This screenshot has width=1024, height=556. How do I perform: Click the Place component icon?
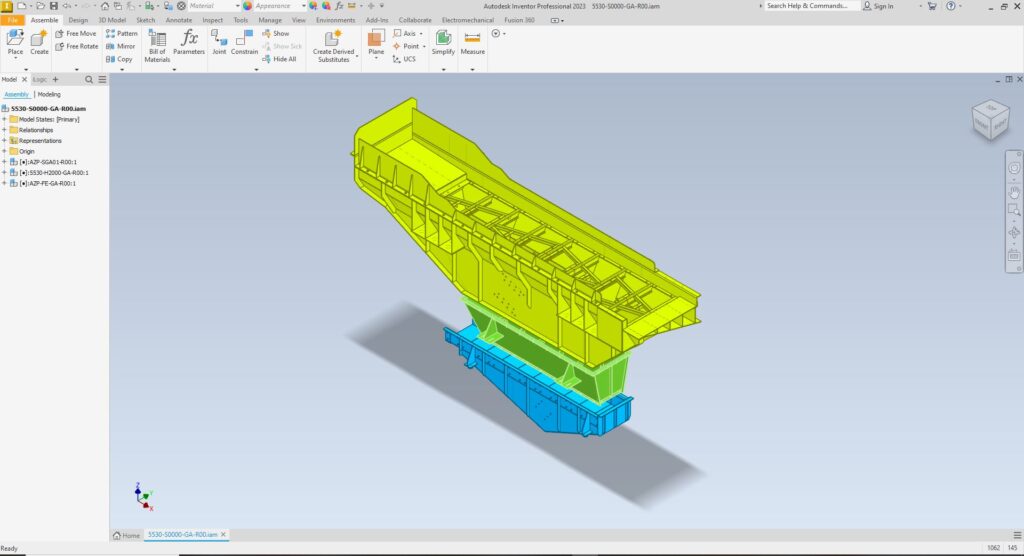point(15,39)
